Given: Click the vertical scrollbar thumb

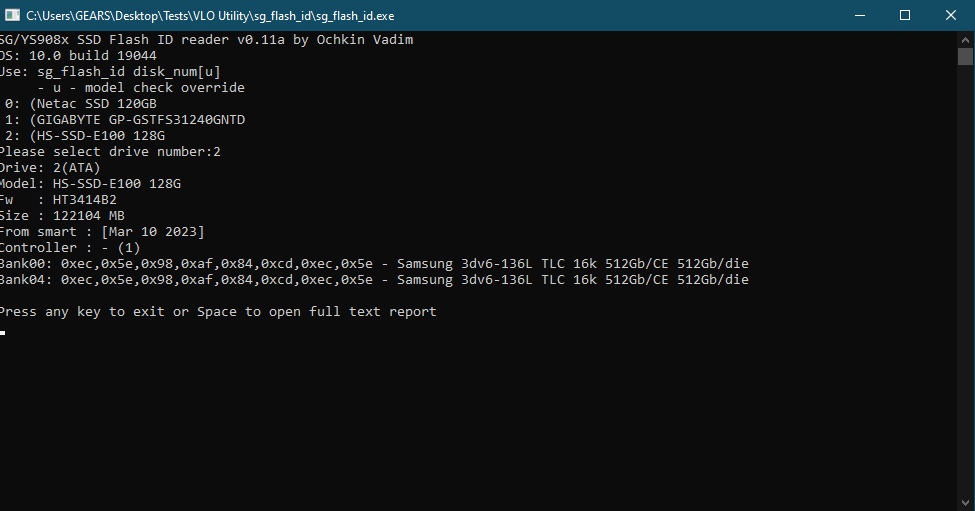Looking at the screenshot, I should pyautogui.click(x=966, y=56).
